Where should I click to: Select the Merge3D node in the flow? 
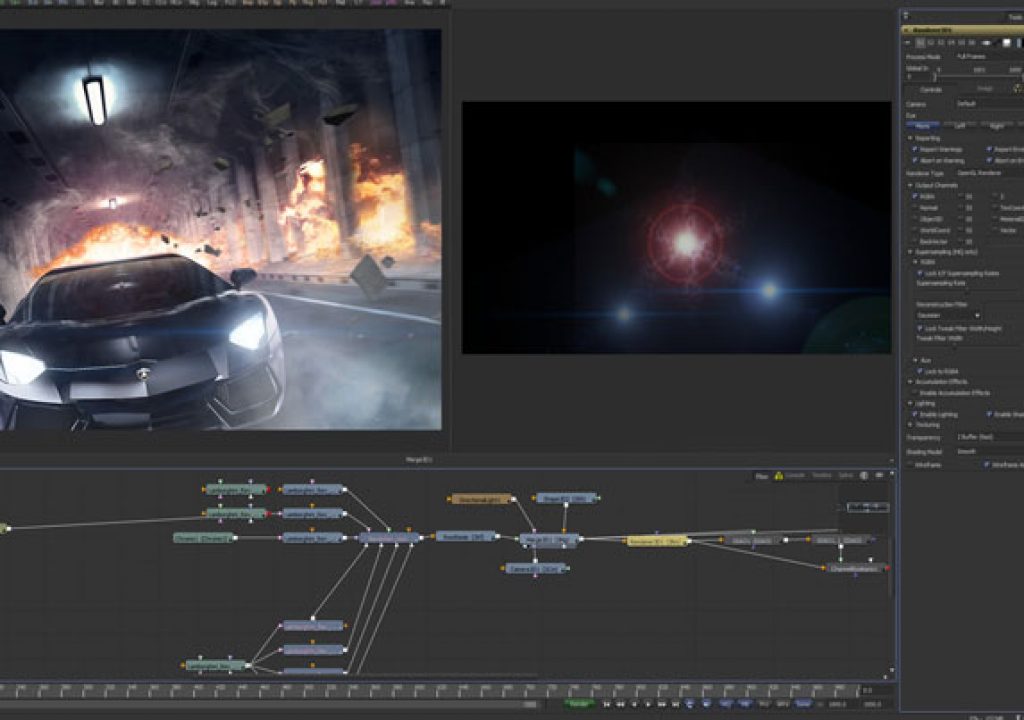(x=549, y=540)
